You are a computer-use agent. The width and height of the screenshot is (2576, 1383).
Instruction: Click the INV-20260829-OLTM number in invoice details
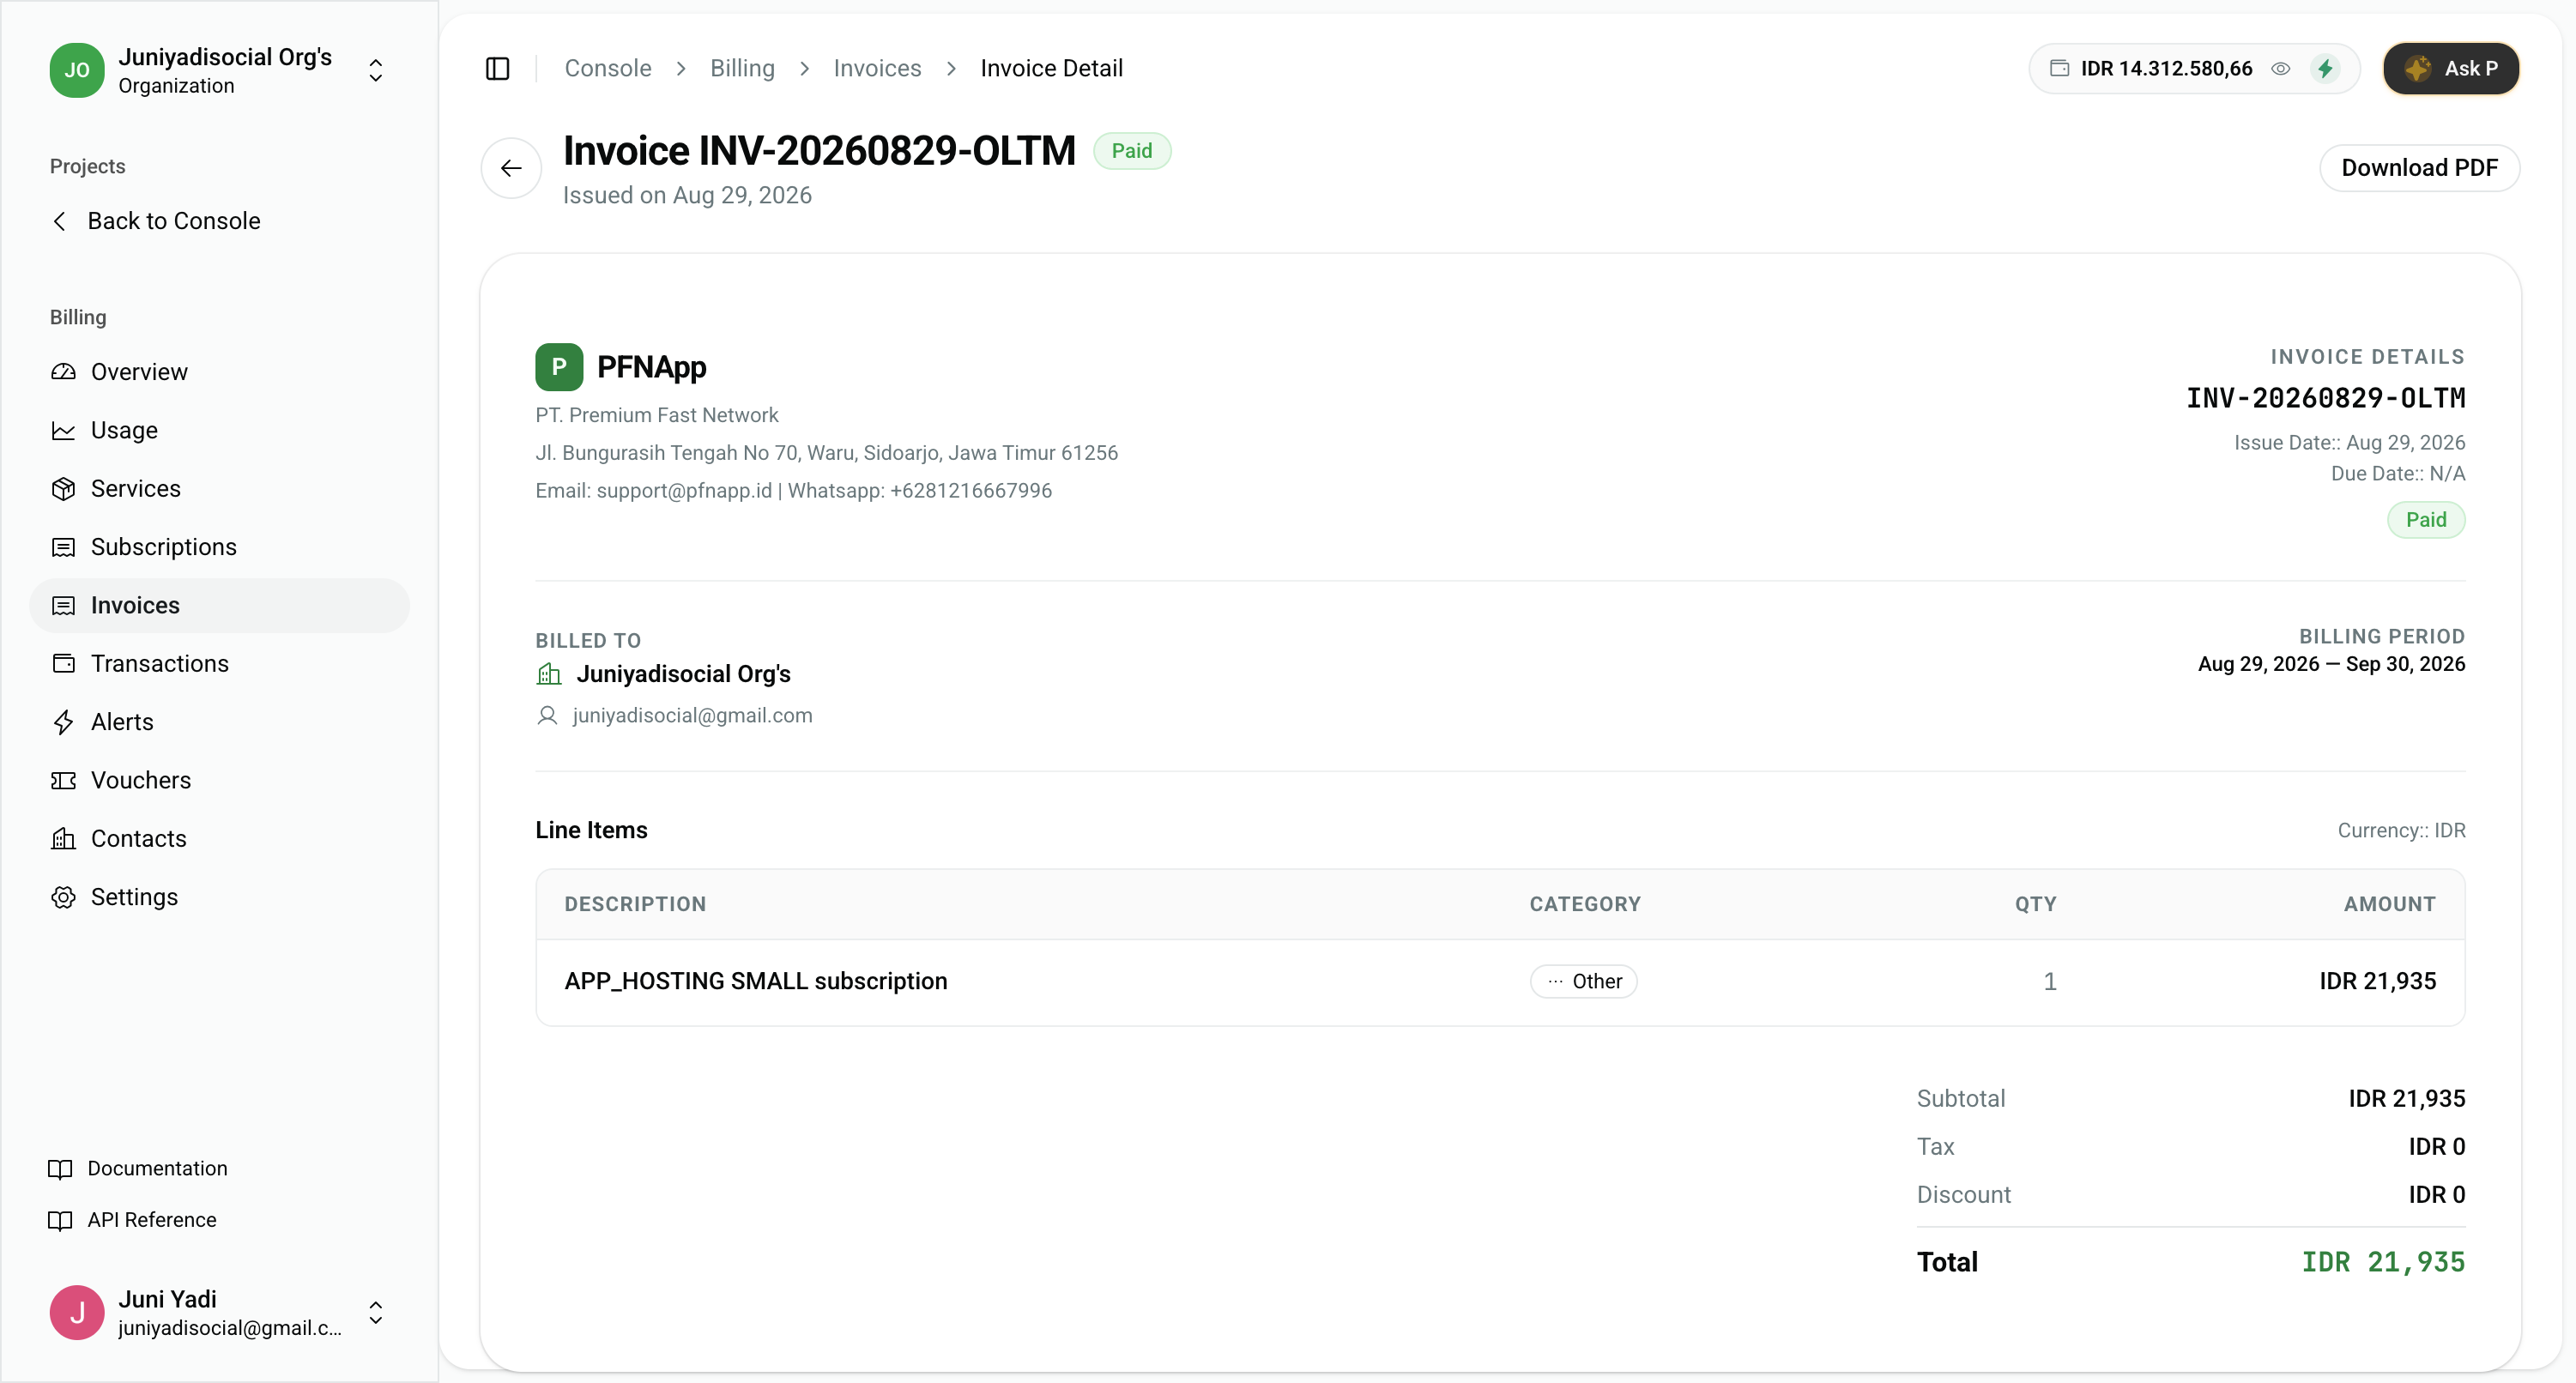tap(2325, 398)
